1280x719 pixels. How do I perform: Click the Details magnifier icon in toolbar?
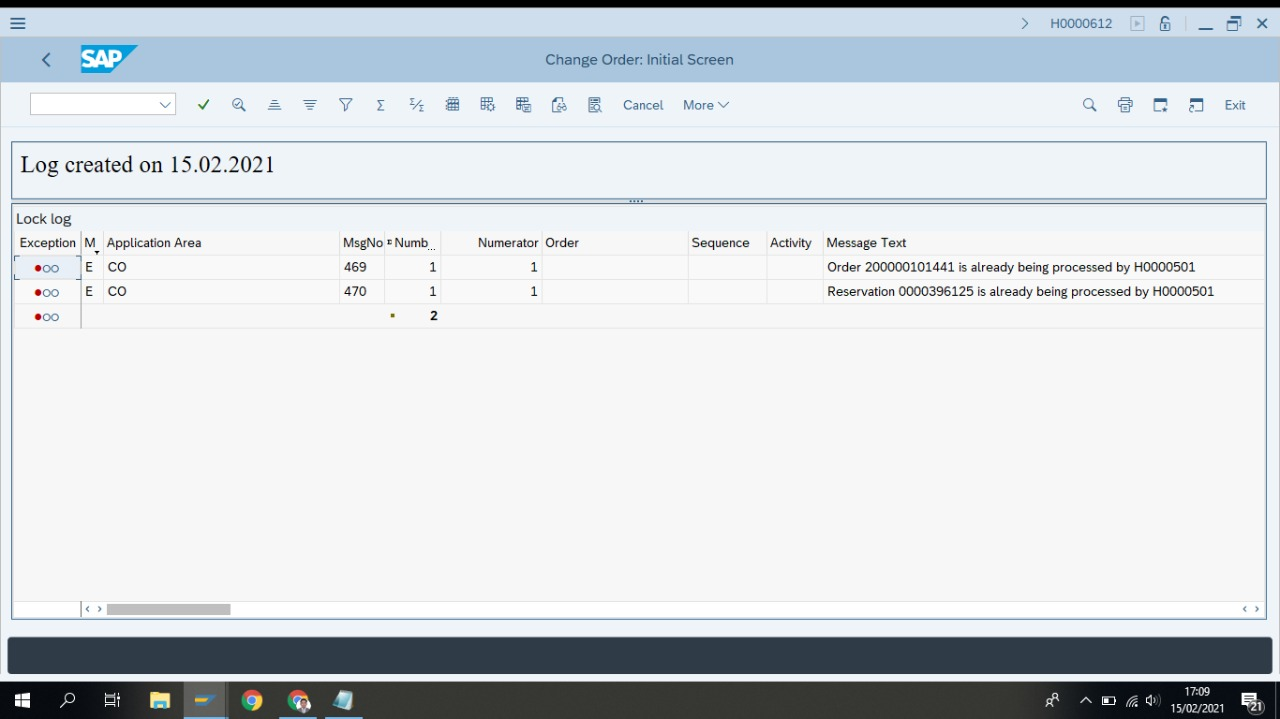pos(239,105)
